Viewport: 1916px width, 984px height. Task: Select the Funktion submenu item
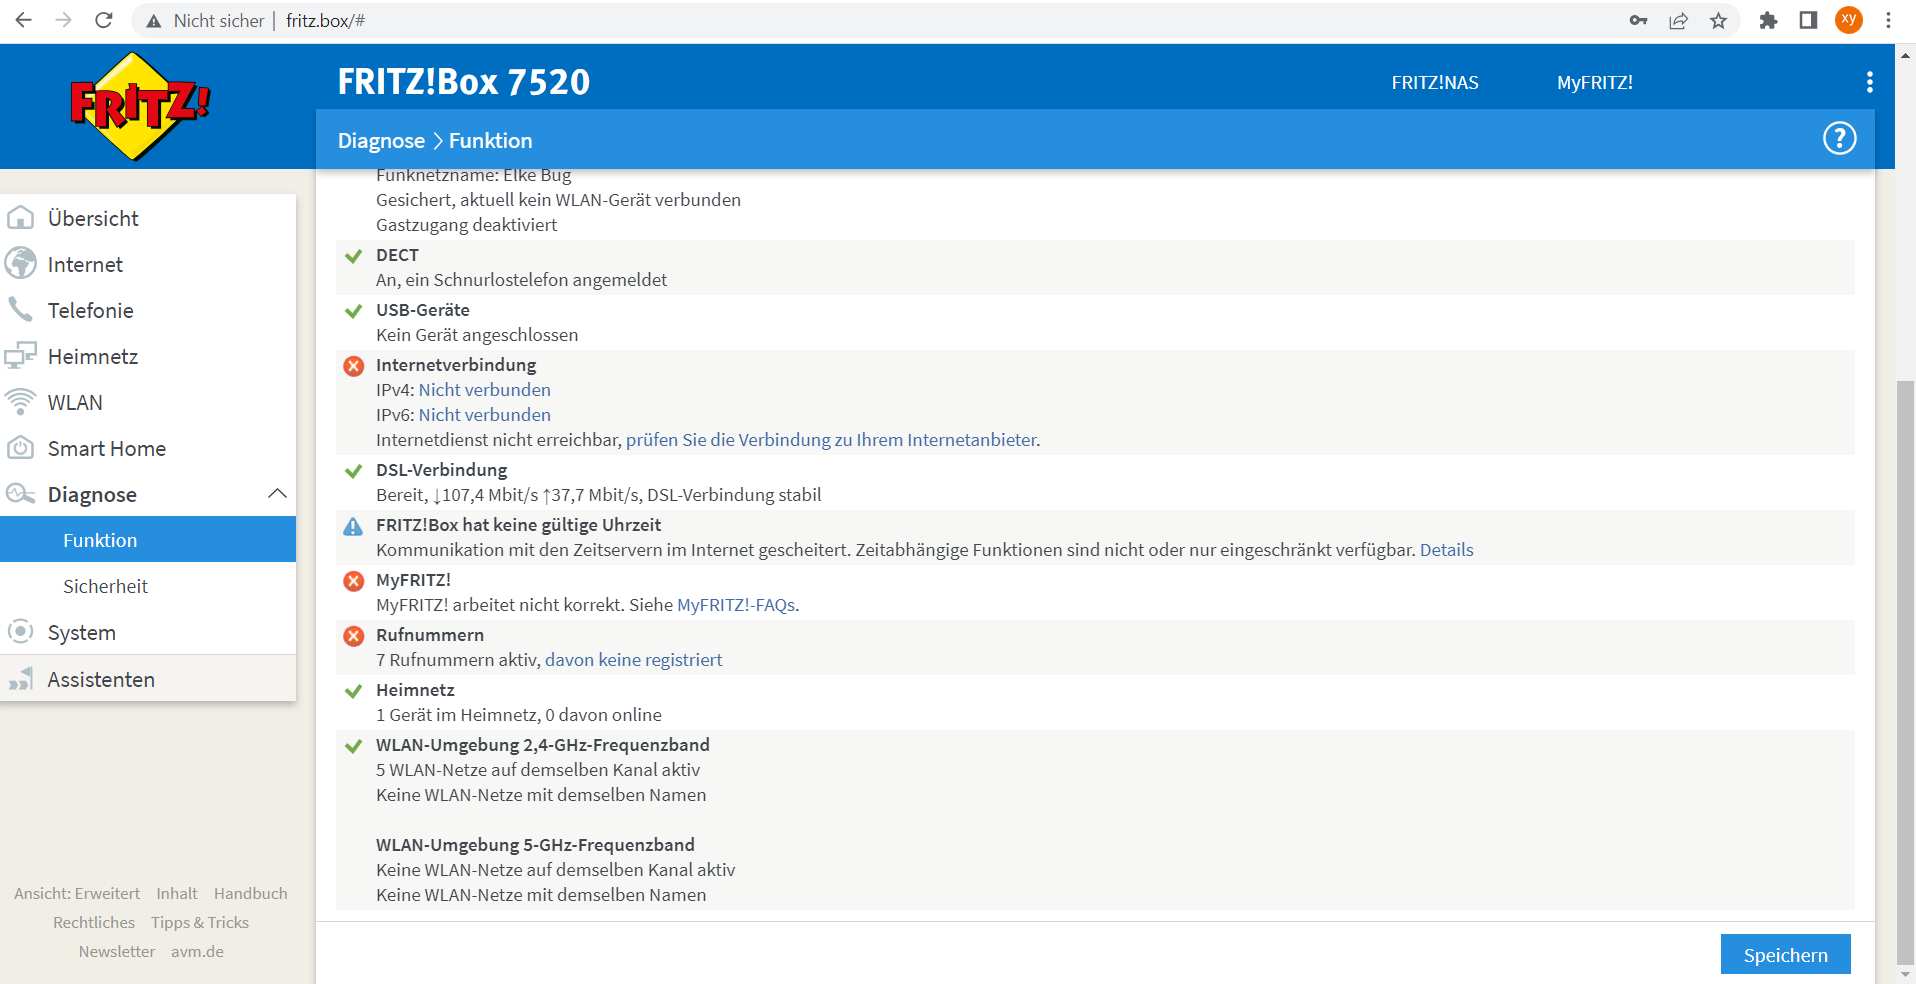click(148, 540)
